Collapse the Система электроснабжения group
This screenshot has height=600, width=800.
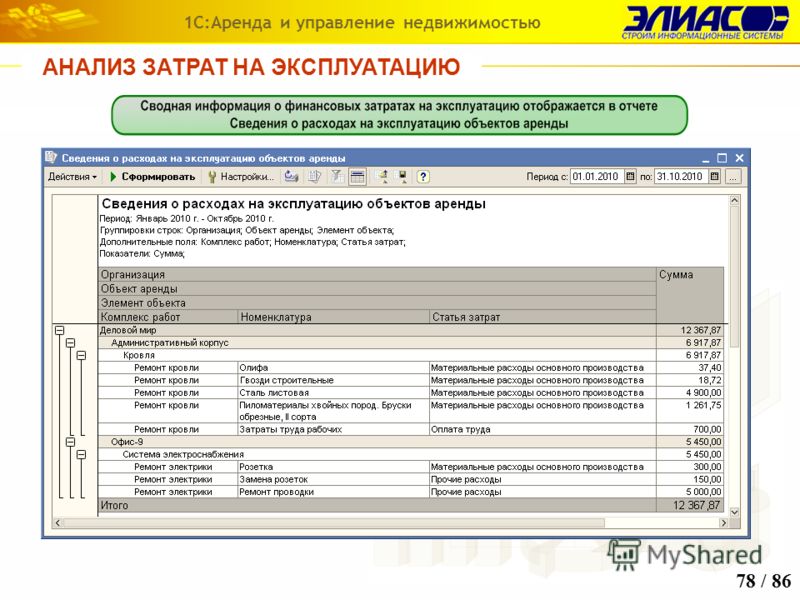[82, 454]
